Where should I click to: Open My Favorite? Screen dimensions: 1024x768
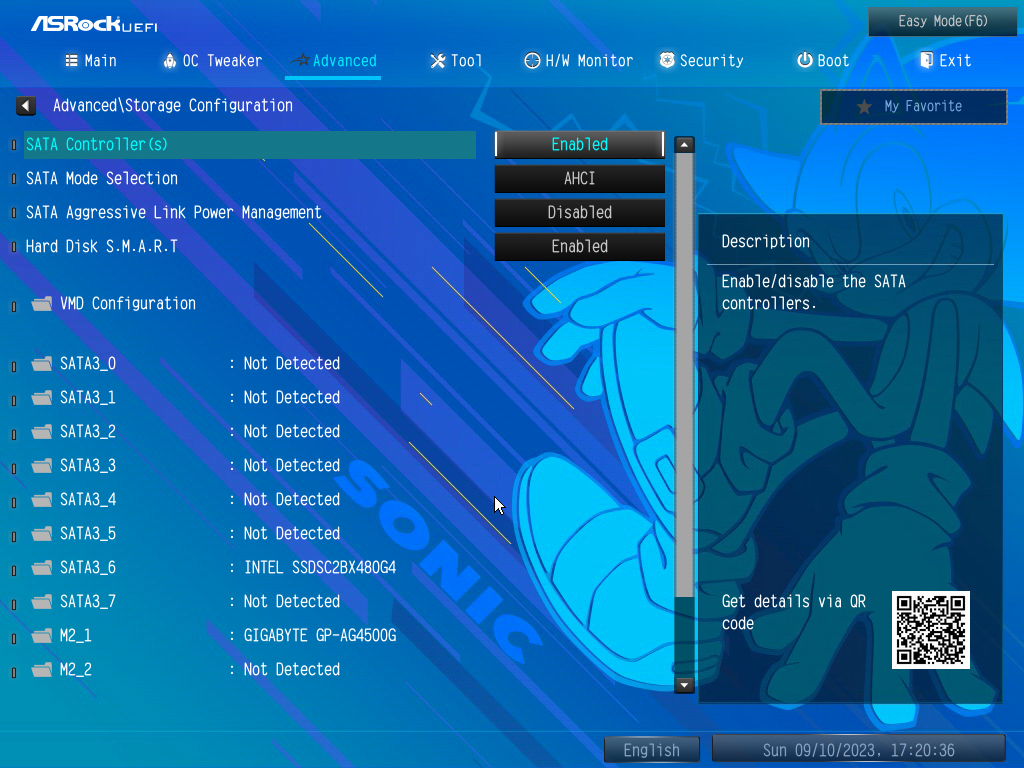pos(914,106)
